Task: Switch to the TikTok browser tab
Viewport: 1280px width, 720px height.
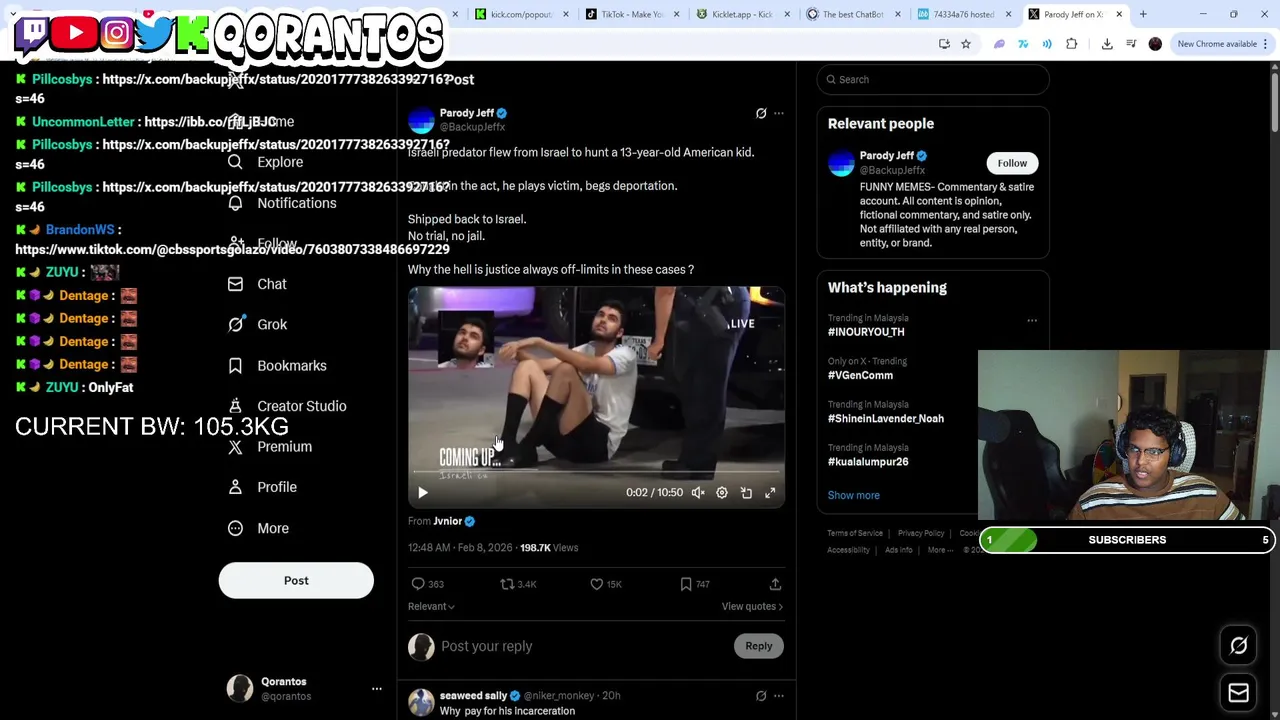Action: click(632, 14)
